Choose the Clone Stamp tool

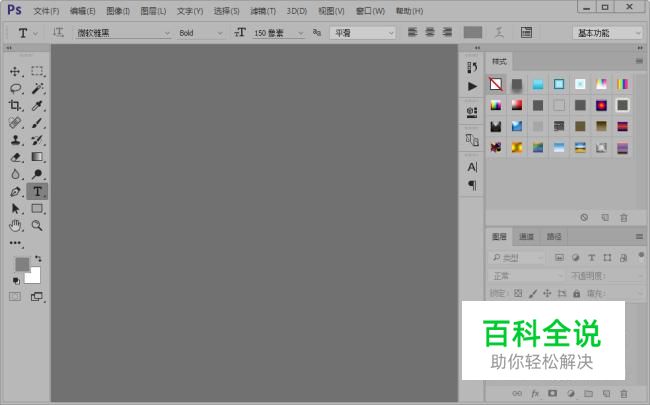(x=15, y=140)
